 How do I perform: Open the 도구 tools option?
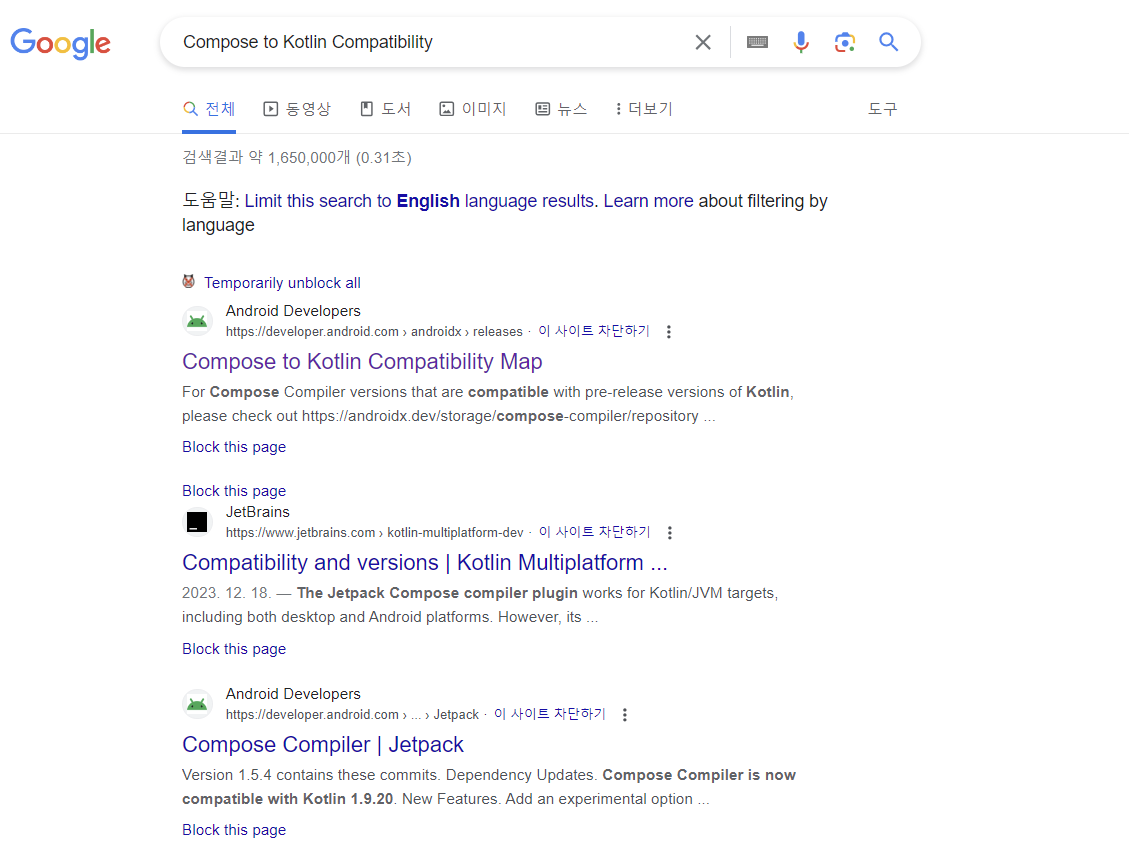tap(882, 109)
